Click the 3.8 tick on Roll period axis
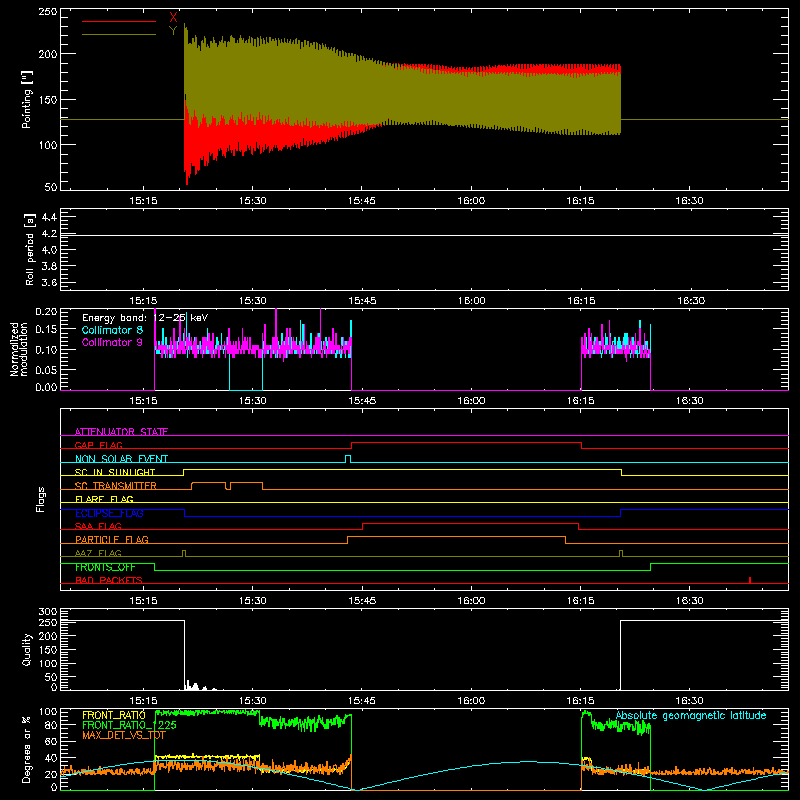The image size is (800, 800). 49,266
